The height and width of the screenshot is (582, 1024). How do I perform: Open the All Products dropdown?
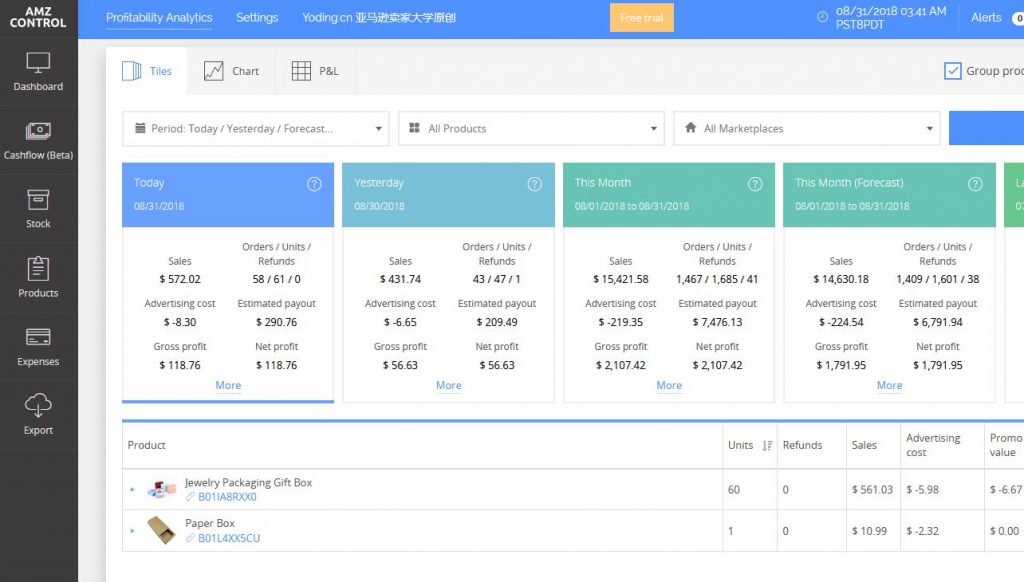530,129
